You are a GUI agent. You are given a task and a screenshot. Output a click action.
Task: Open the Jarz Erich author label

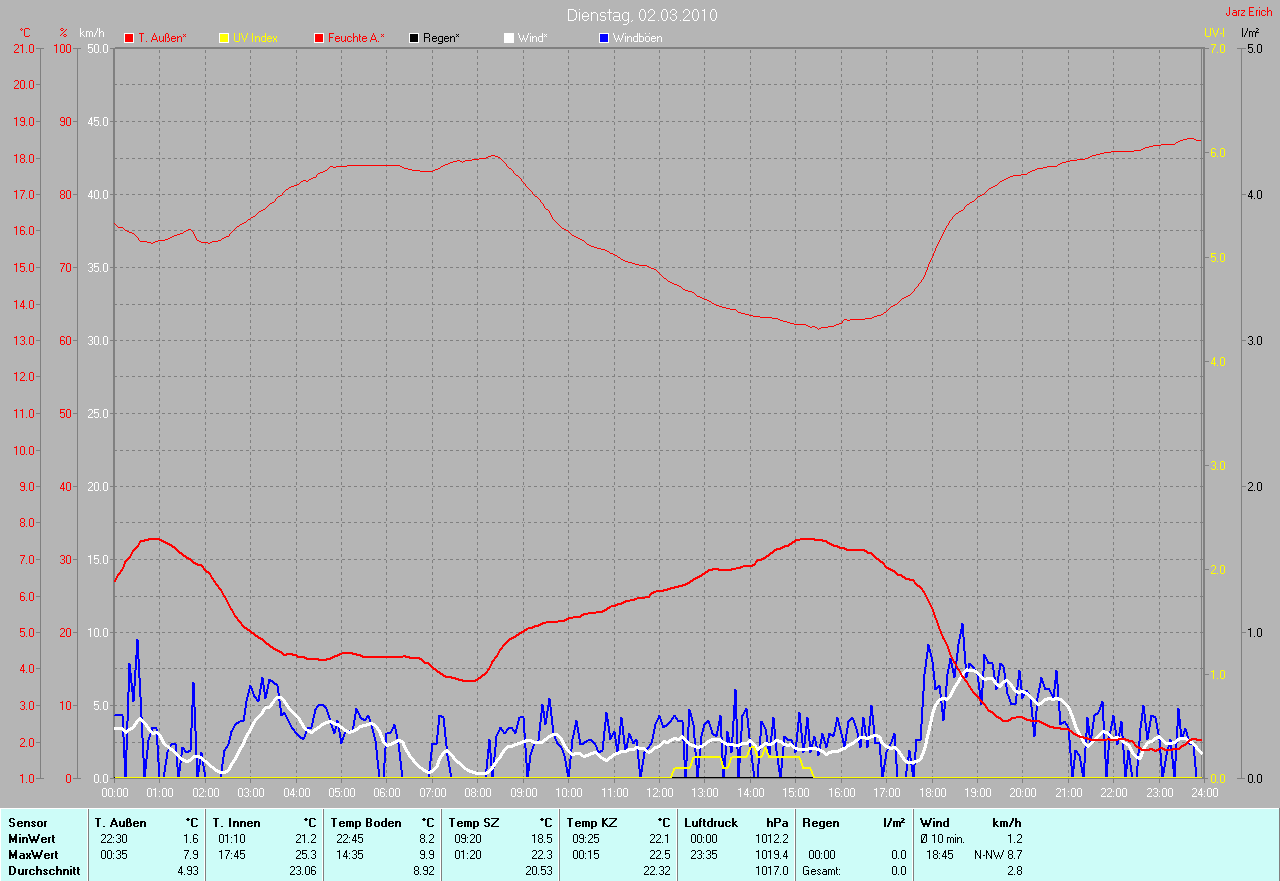[1248, 12]
